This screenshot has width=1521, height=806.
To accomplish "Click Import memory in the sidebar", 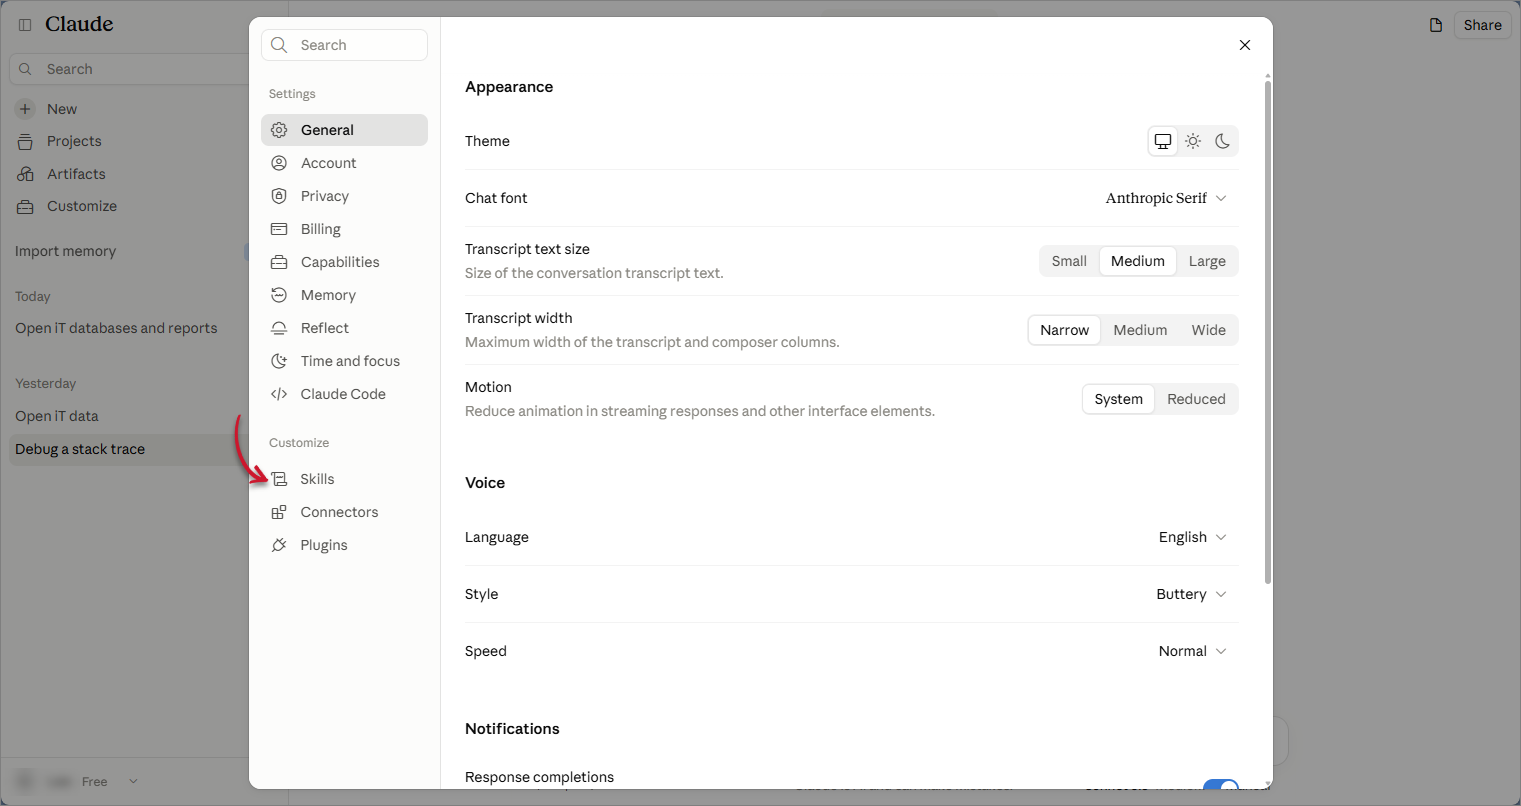I will (65, 251).
